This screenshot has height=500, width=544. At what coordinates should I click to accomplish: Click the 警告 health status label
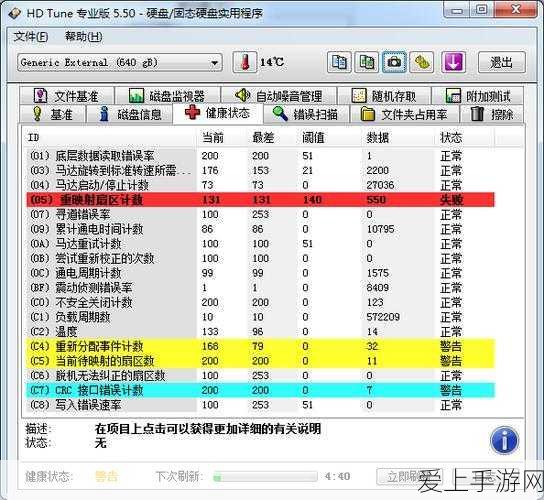pos(107,476)
